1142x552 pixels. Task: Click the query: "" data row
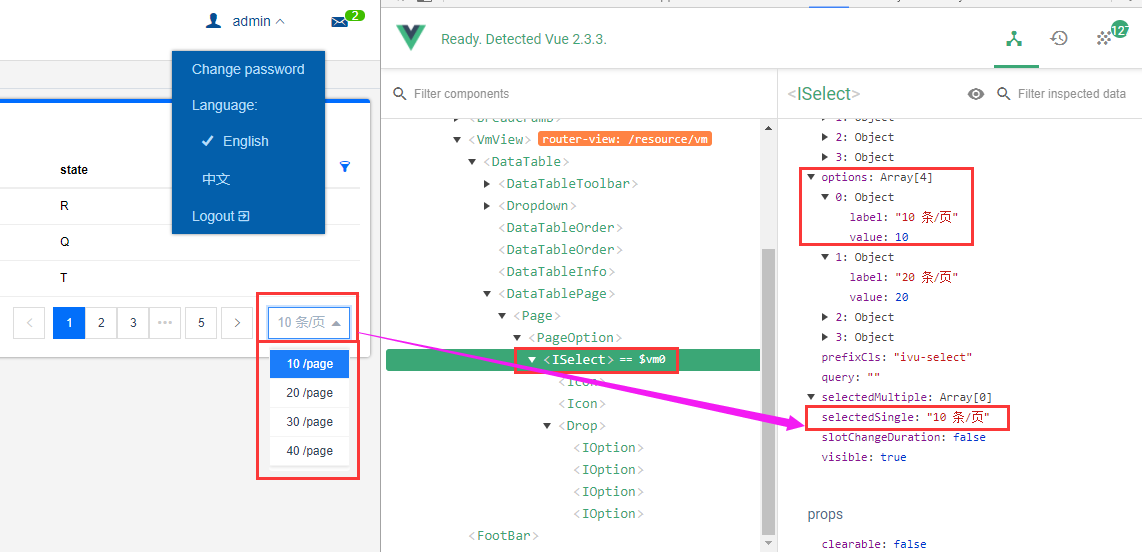click(851, 377)
